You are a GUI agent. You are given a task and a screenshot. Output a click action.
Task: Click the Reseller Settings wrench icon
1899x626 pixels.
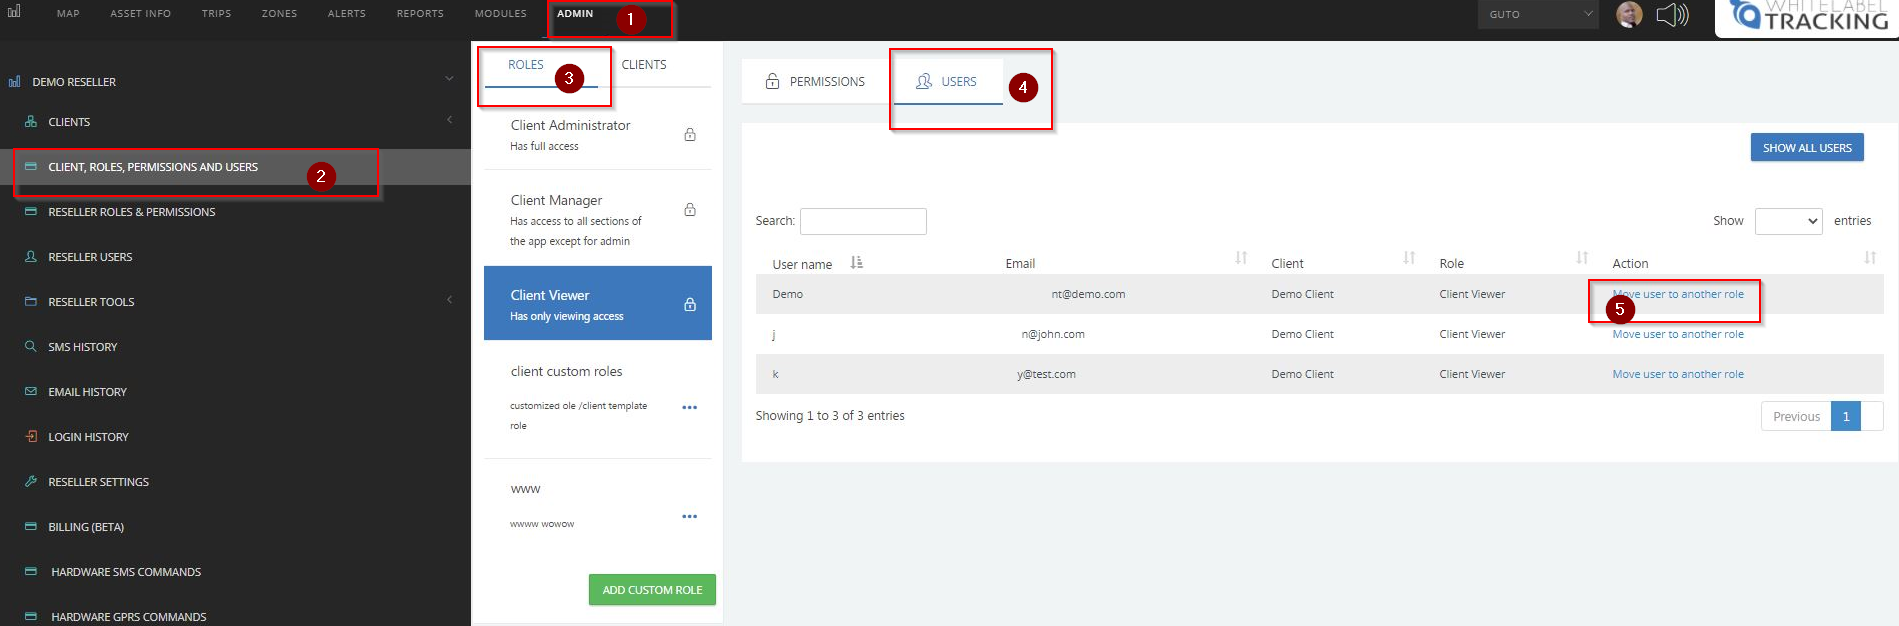tap(31, 482)
